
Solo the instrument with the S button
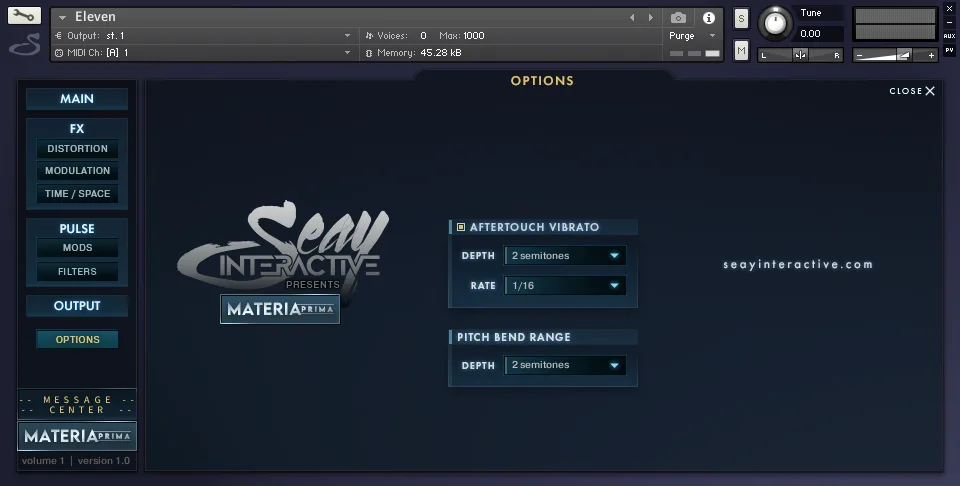tap(741, 18)
